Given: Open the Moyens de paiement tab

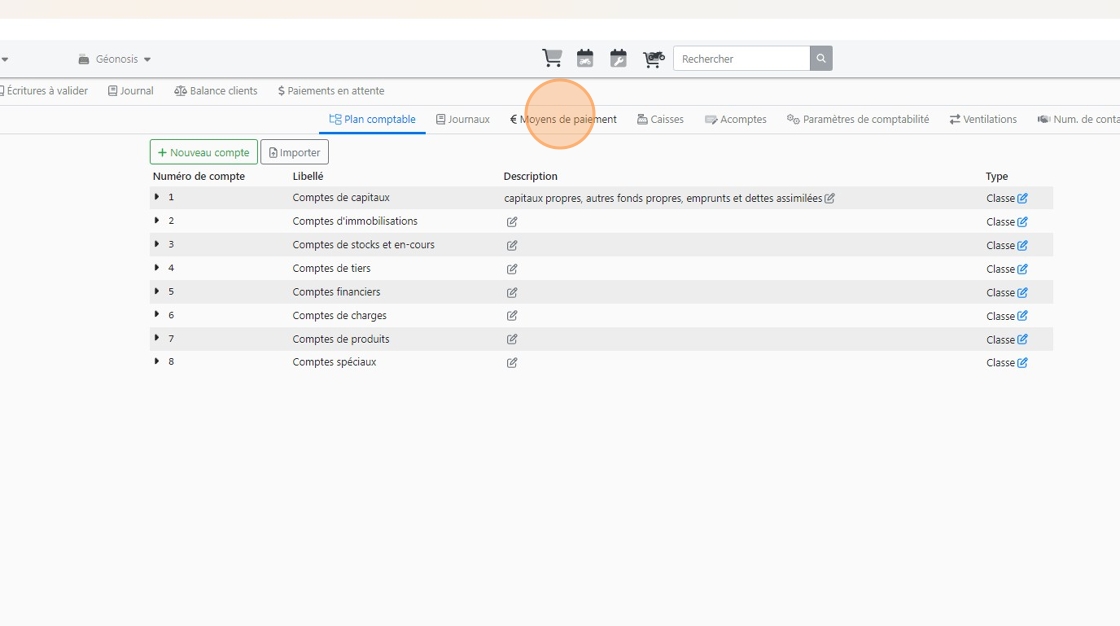Looking at the screenshot, I should 564,119.
